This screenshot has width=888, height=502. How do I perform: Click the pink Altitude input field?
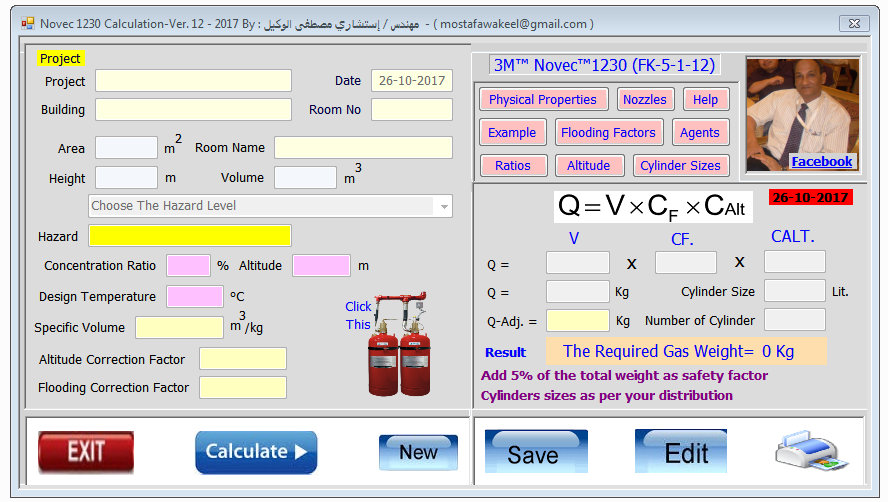tap(321, 265)
